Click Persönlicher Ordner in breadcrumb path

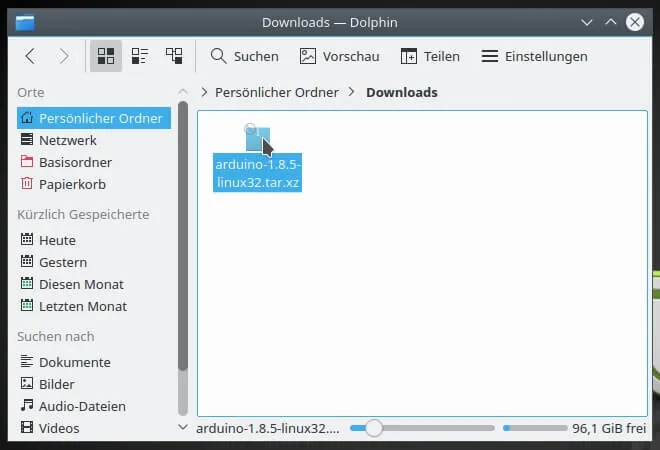click(x=276, y=92)
